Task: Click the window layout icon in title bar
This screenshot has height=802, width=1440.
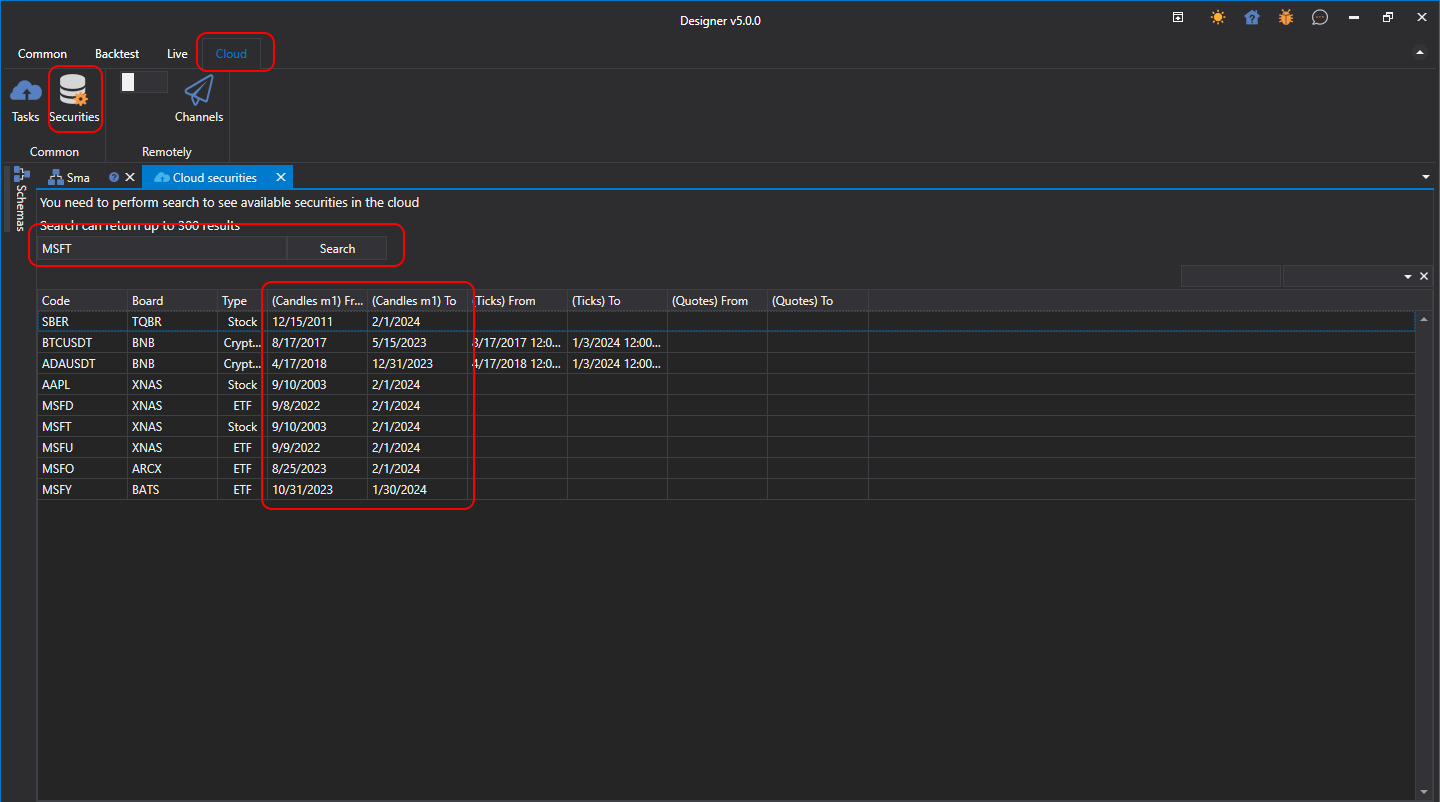Action: tap(1178, 18)
